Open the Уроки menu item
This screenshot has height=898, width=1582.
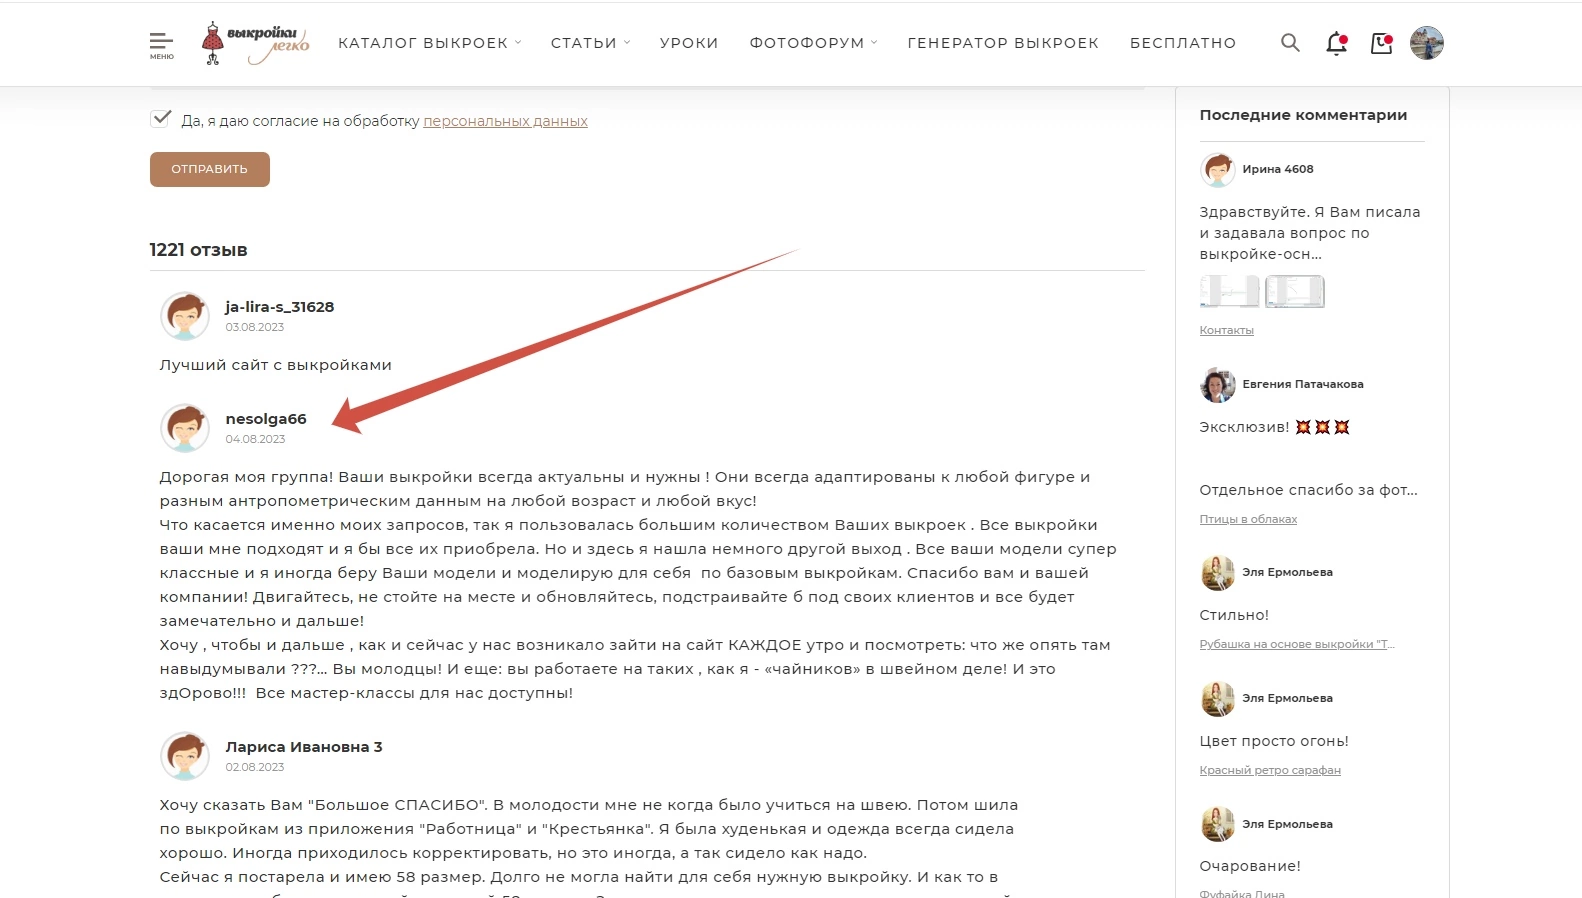[689, 43]
